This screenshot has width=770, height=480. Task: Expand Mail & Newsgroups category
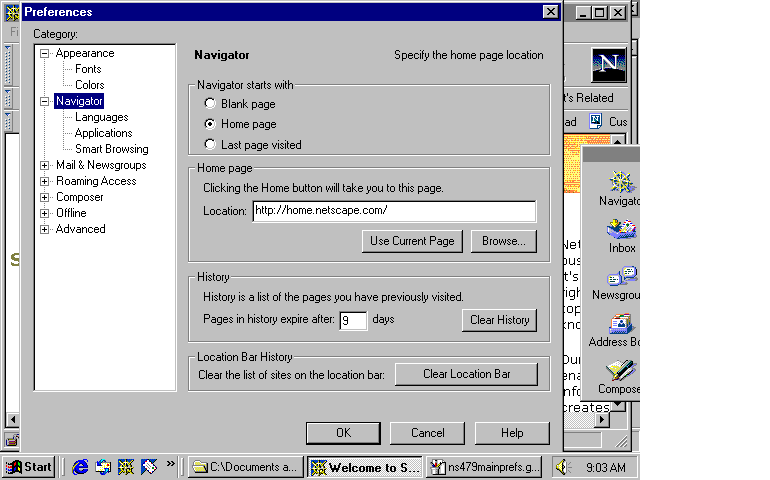45,166
